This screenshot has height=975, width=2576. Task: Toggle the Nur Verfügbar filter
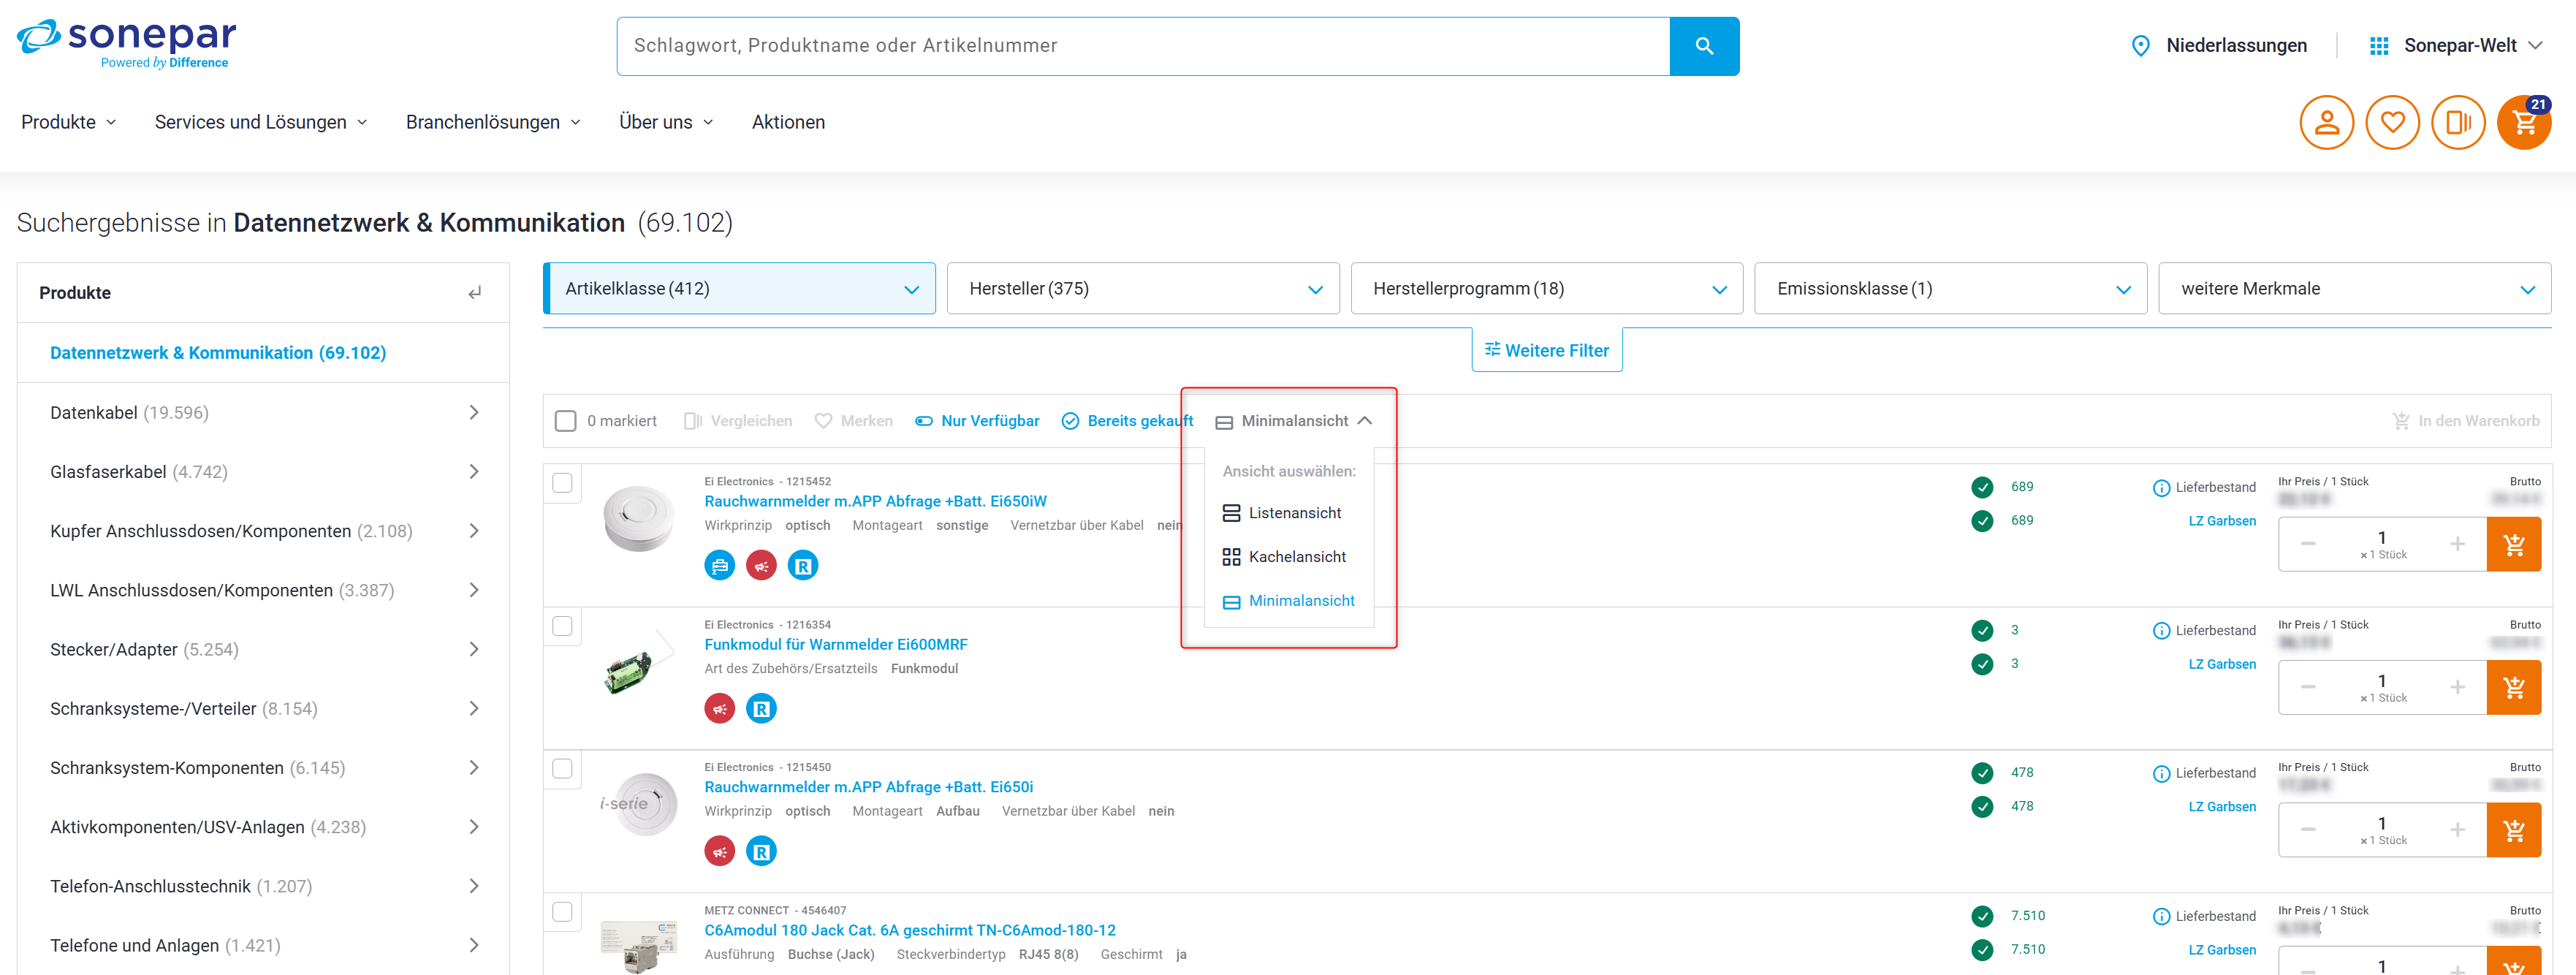[977, 421]
